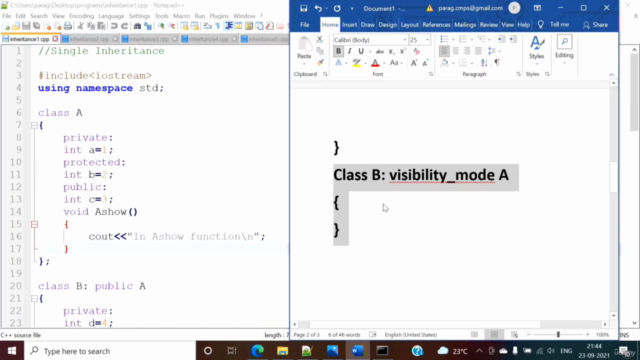This screenshot has width=640, height=360.
Task: Click New file icon in Notepad++ toolbar
Action: [7, 27]
